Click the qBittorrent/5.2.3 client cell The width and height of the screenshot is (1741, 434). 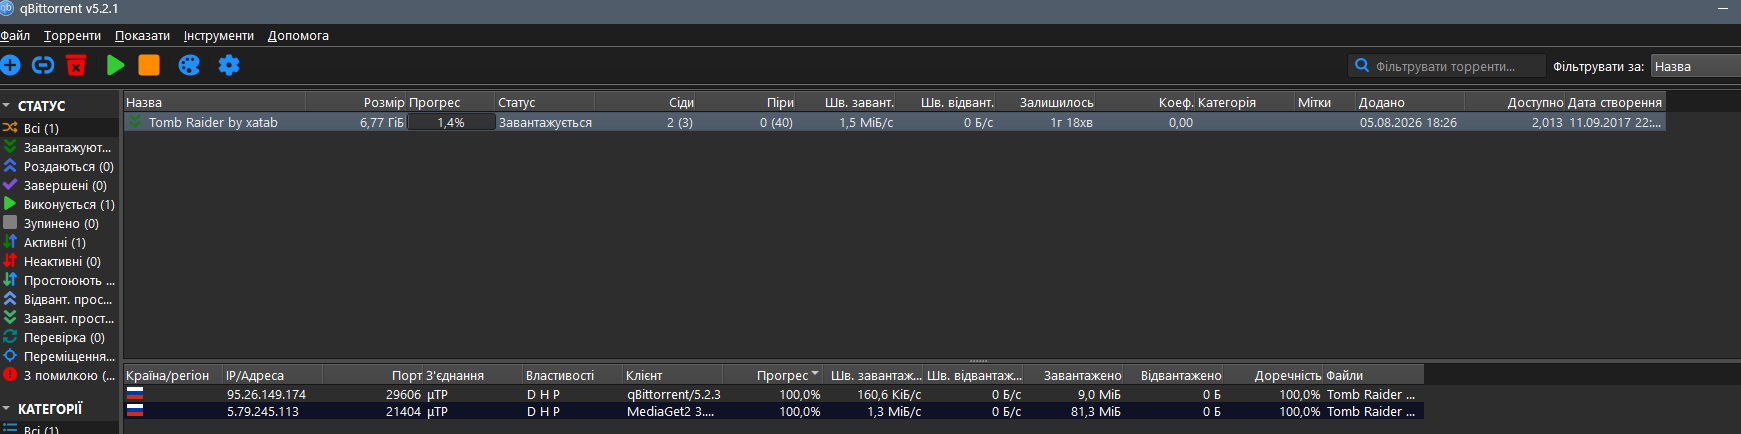673,394
